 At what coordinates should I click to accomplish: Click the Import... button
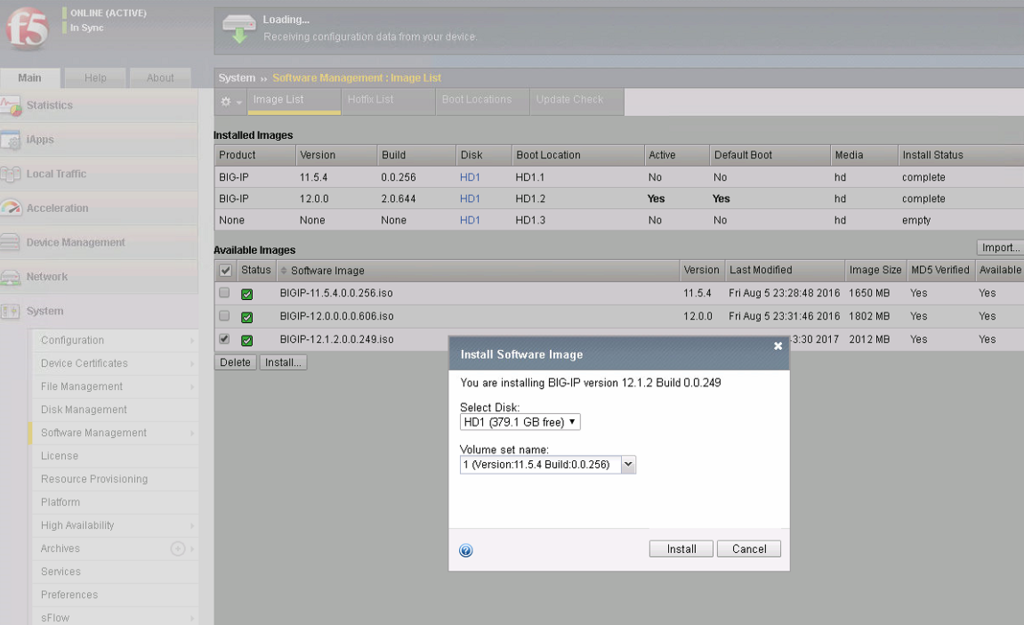[x=1000, y=248]
